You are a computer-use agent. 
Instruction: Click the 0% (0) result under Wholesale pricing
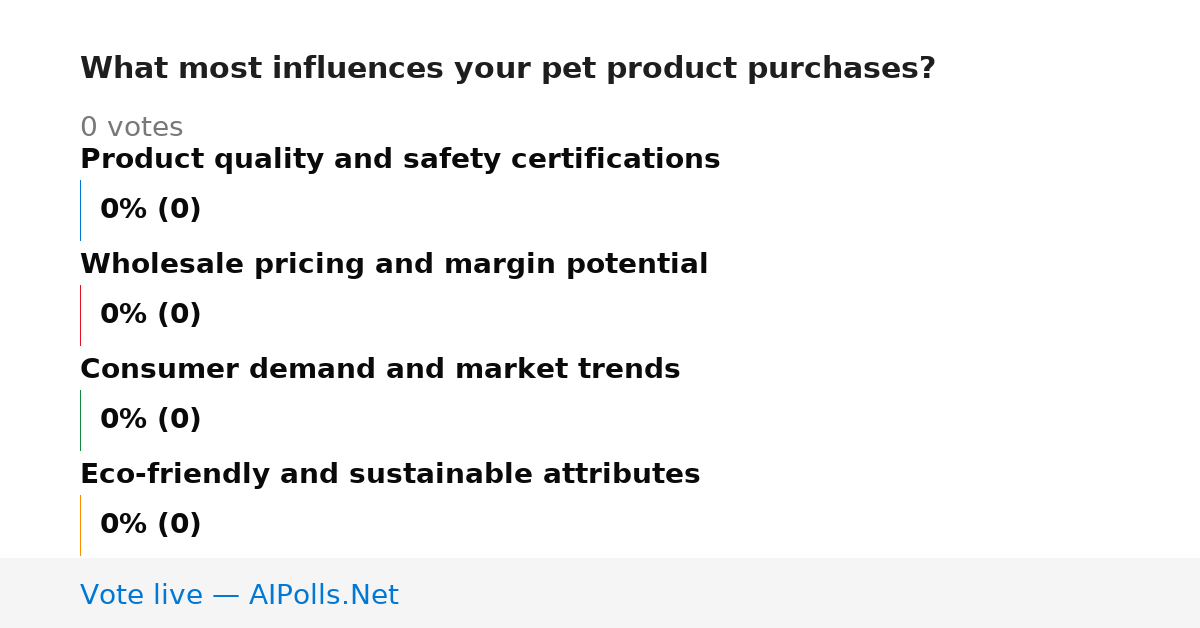pyautogui.click(x=151, y=315)
